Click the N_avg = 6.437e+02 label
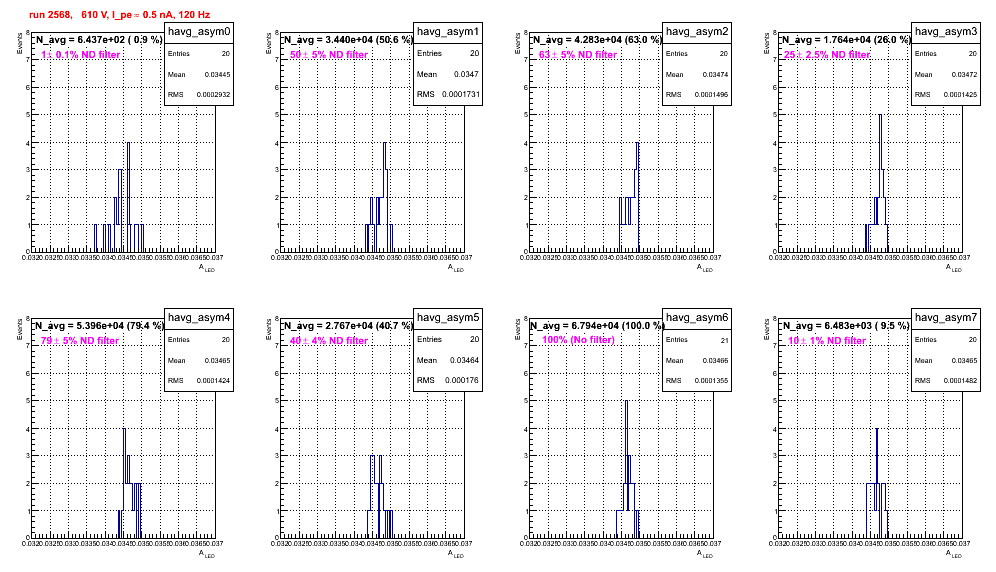Viewport: 996px width, 572px height. click(98, 39)
